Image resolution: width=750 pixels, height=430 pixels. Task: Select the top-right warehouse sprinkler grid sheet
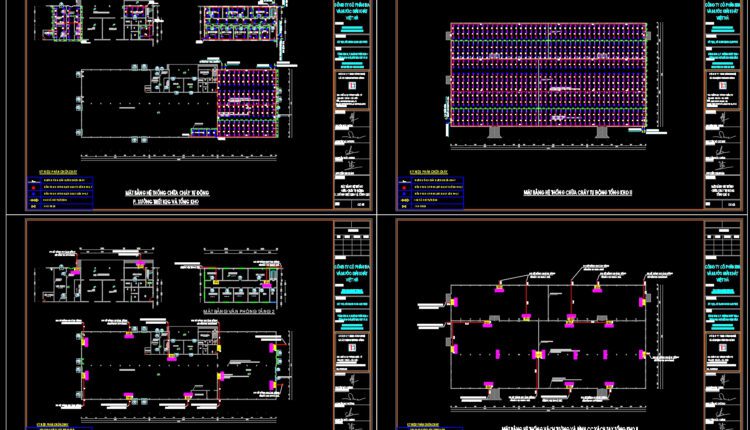[570, 105]
